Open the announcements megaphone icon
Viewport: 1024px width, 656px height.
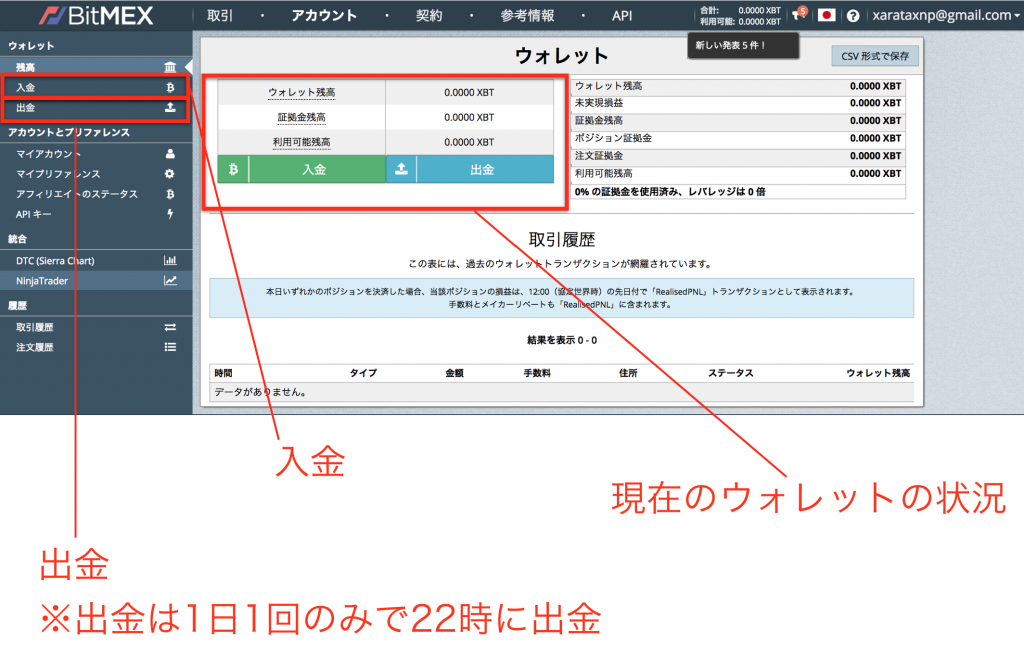(x=797, y=15)
